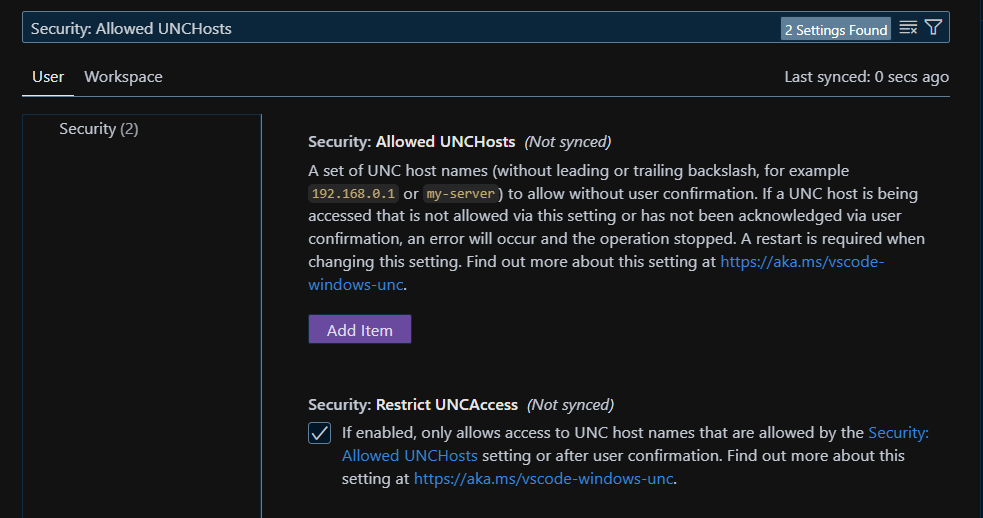The image size is (983, 518).
Task: Switch to the Workspace settings tab
Action: point(123,77)
